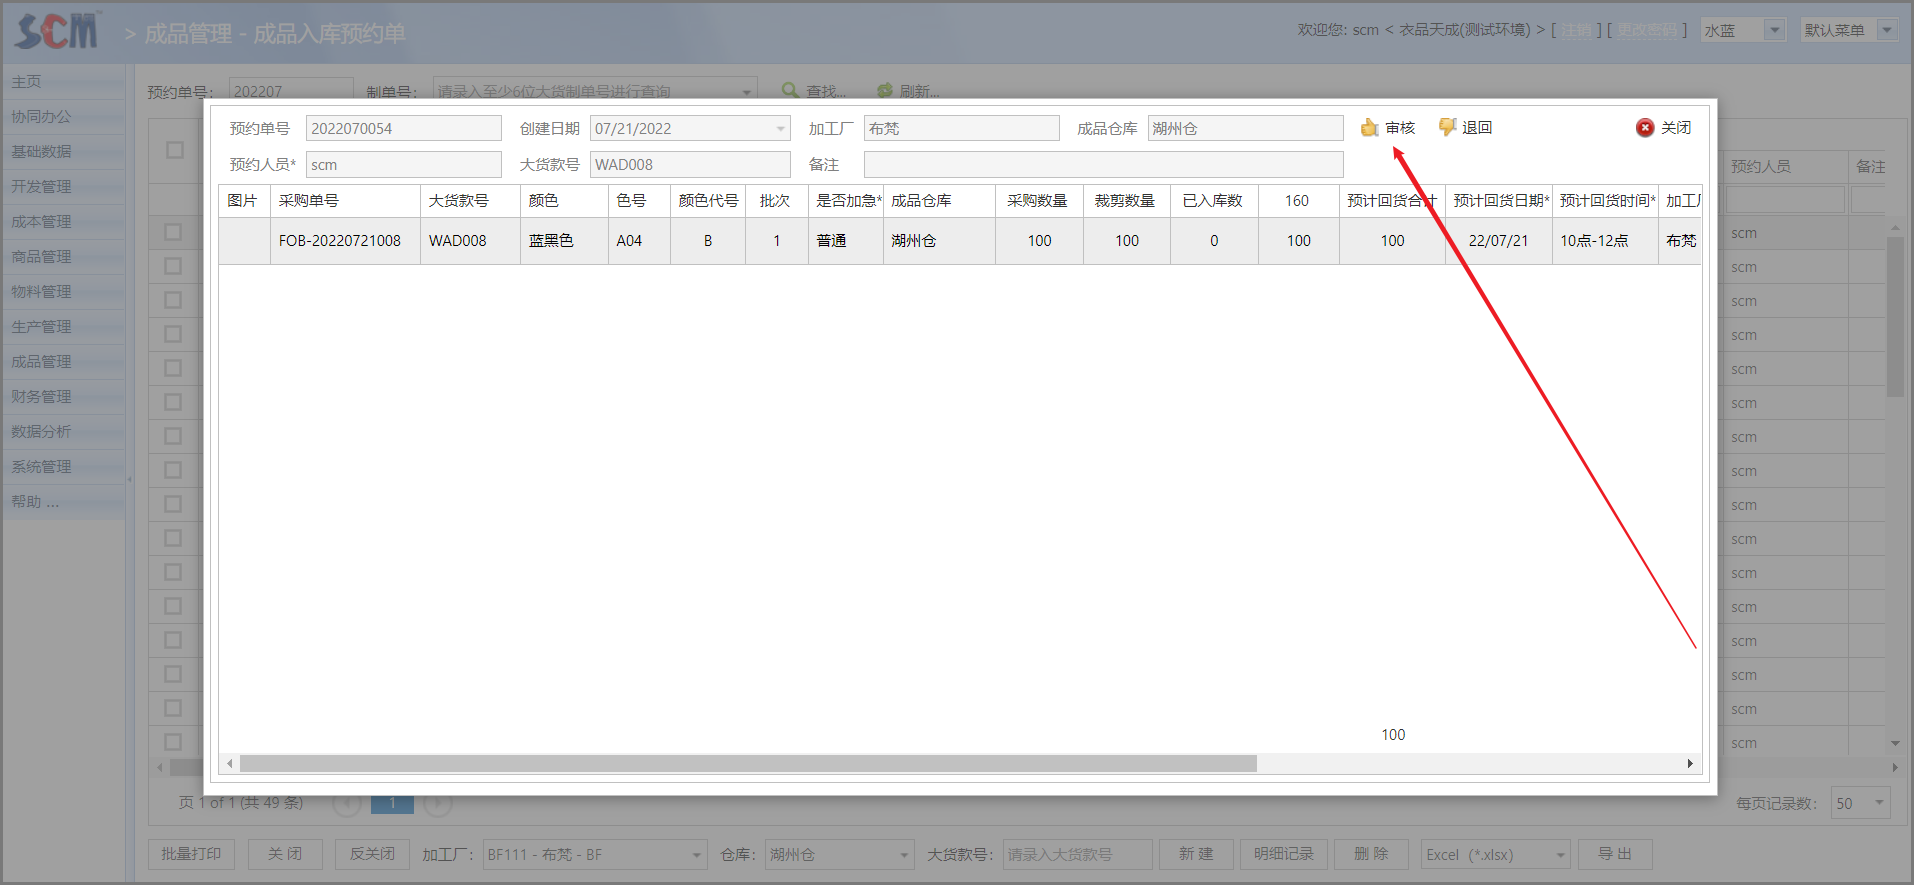Check the first row checkbox in background list
Image resolution: width=1914 pixels, height=885 pixels.
tap(173, 232)
